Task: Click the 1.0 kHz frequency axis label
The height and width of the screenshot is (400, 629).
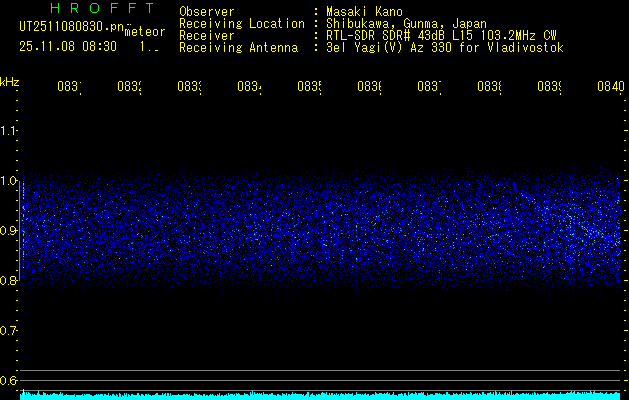Action: pos(10,181)
